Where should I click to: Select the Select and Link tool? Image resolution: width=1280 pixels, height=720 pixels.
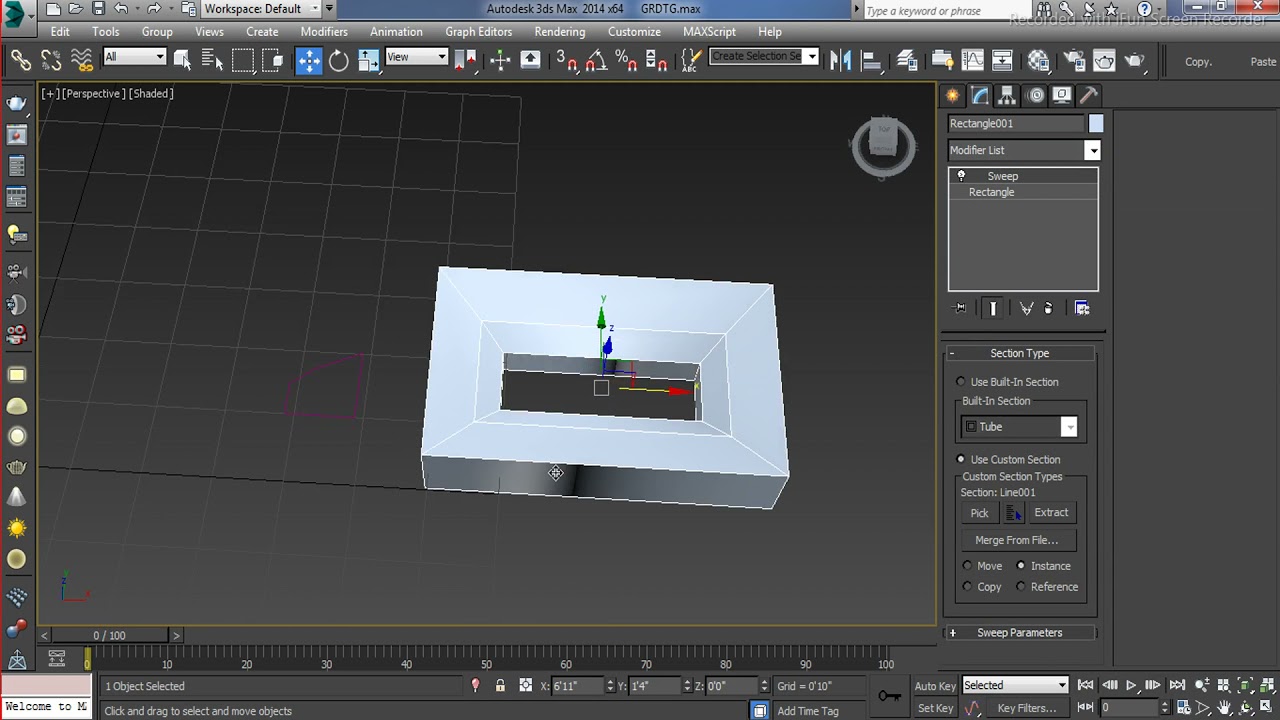[20, 60]
